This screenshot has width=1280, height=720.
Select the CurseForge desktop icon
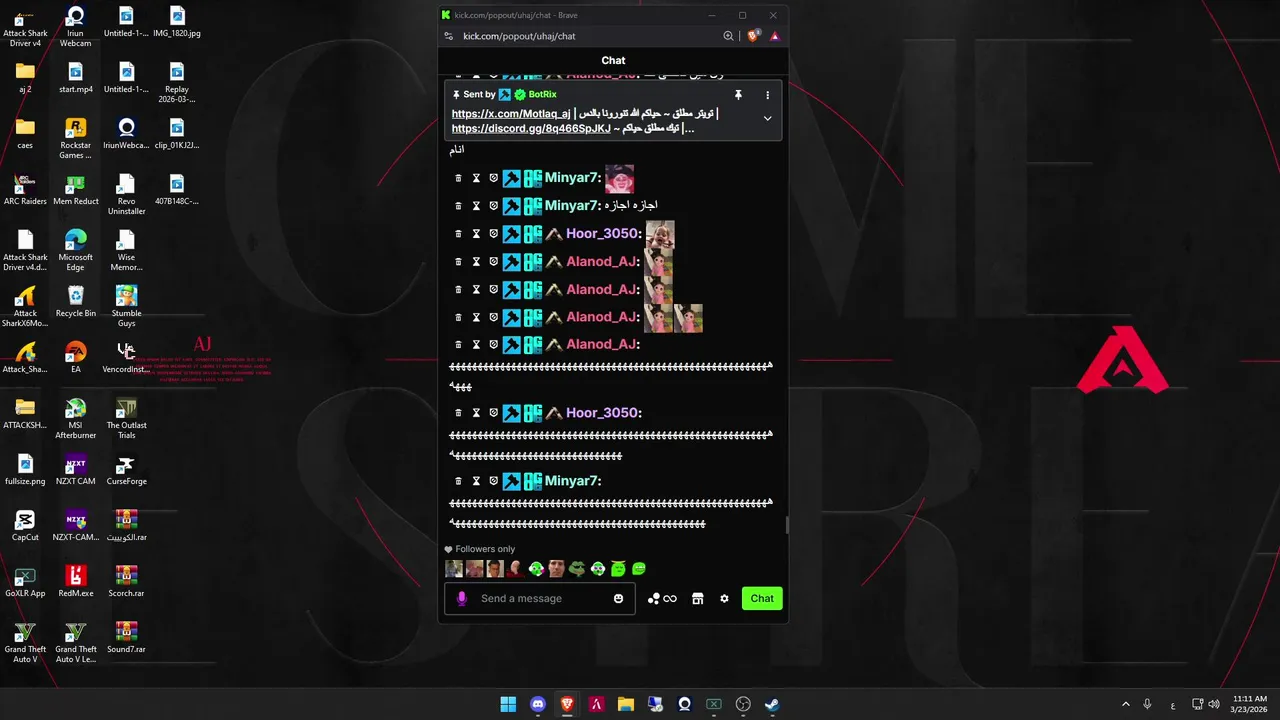point(126,469)
